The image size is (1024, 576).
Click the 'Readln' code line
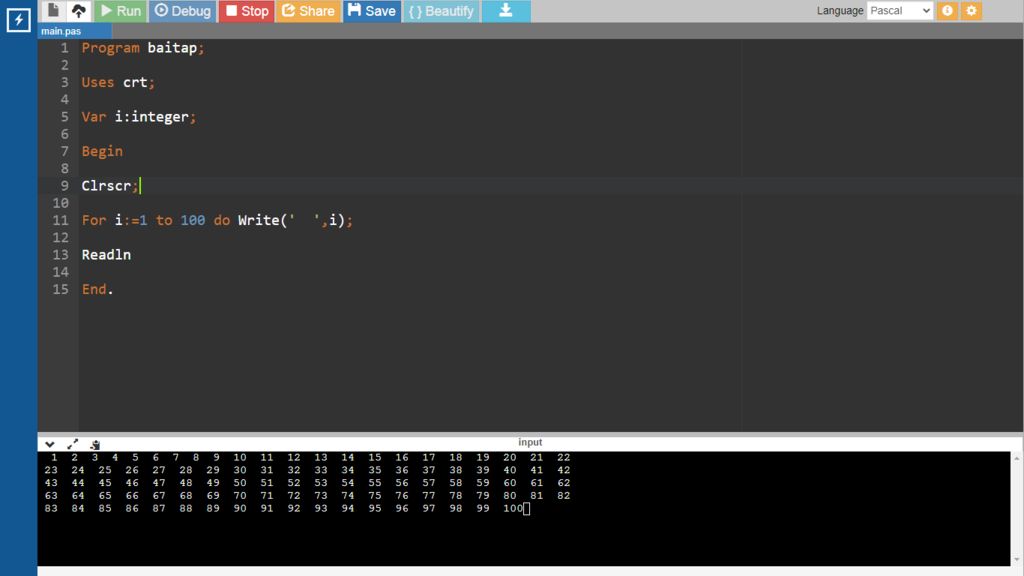click(x=106, y=255)
